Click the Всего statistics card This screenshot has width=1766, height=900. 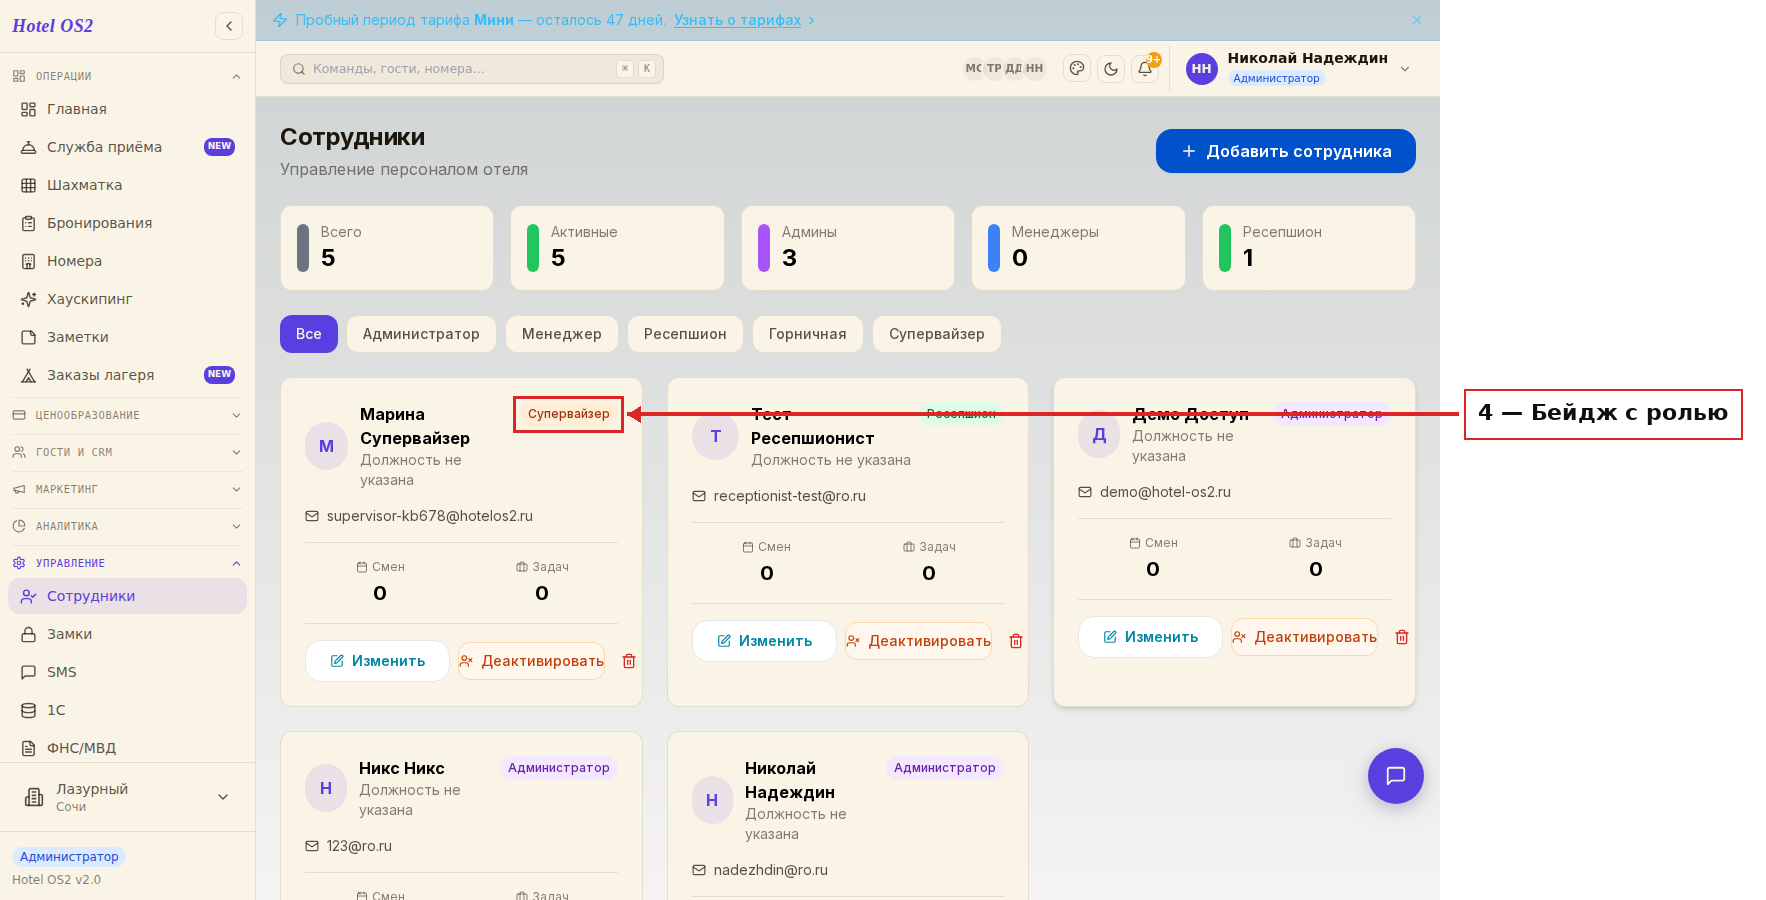click(x=387, y=248)
